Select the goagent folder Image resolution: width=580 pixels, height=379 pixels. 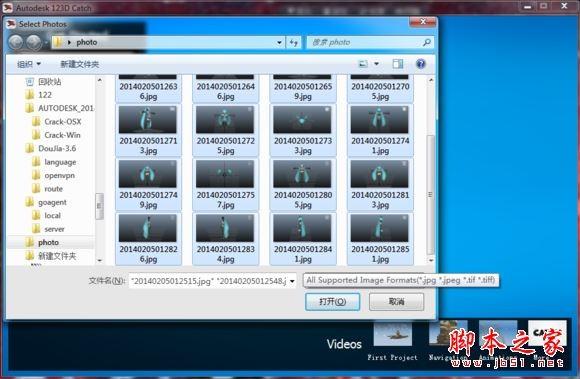click(x=52, y=202)
